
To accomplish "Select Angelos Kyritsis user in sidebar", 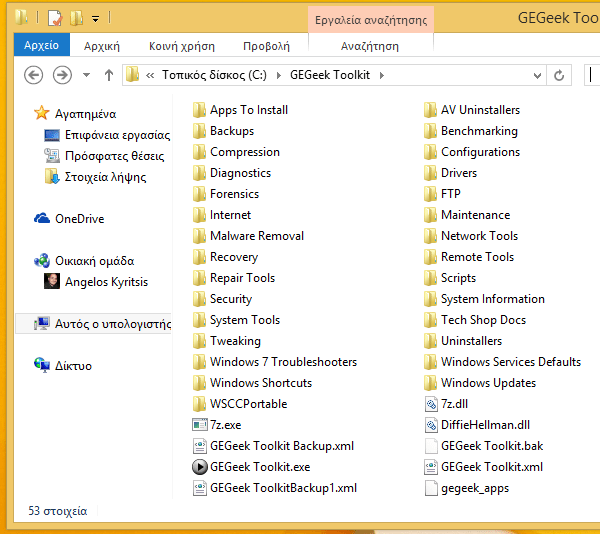I will pyautogui.click(x=106, y=282).
